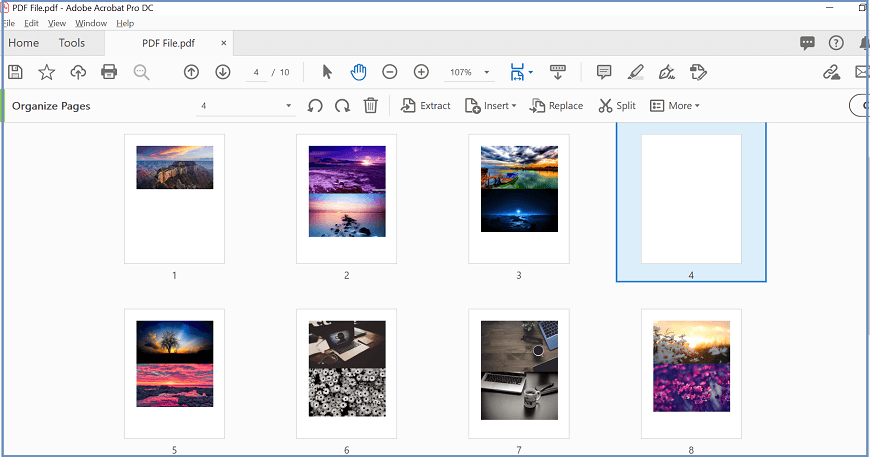Click the Extract pages button

(426, 105)
